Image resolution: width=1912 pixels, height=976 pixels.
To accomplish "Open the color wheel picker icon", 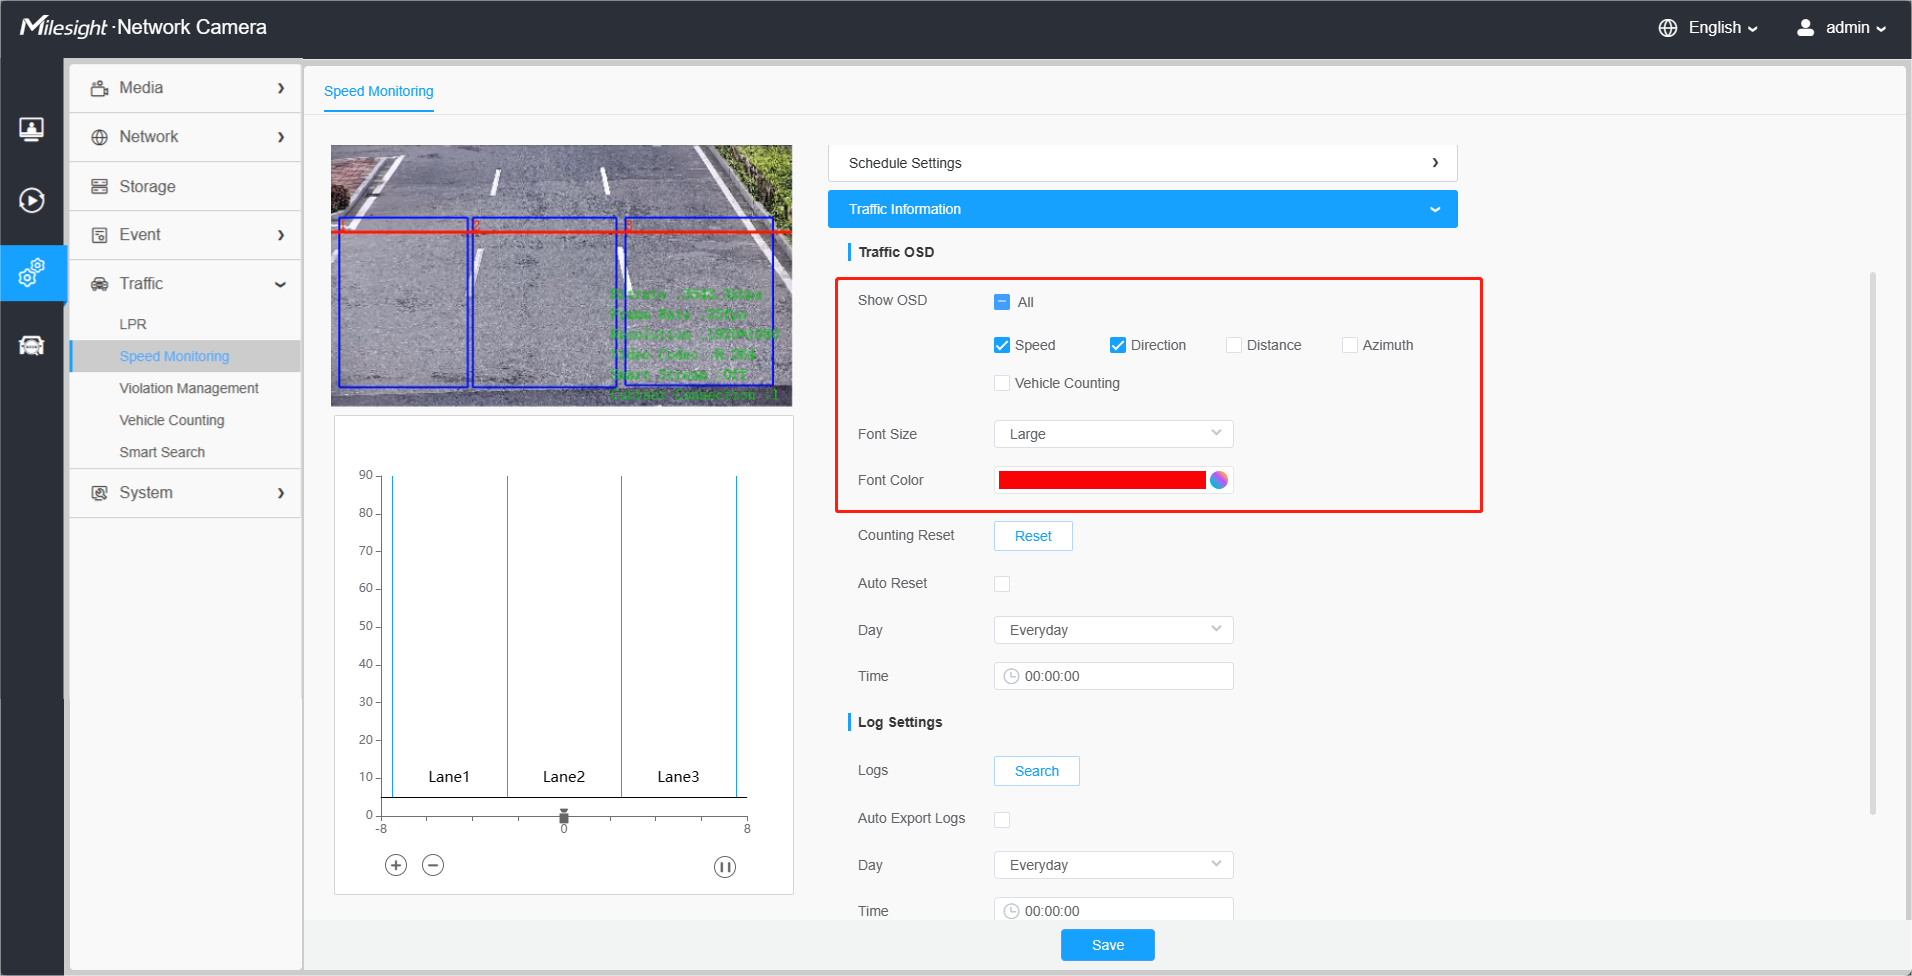I will [x=1219, y=480].
